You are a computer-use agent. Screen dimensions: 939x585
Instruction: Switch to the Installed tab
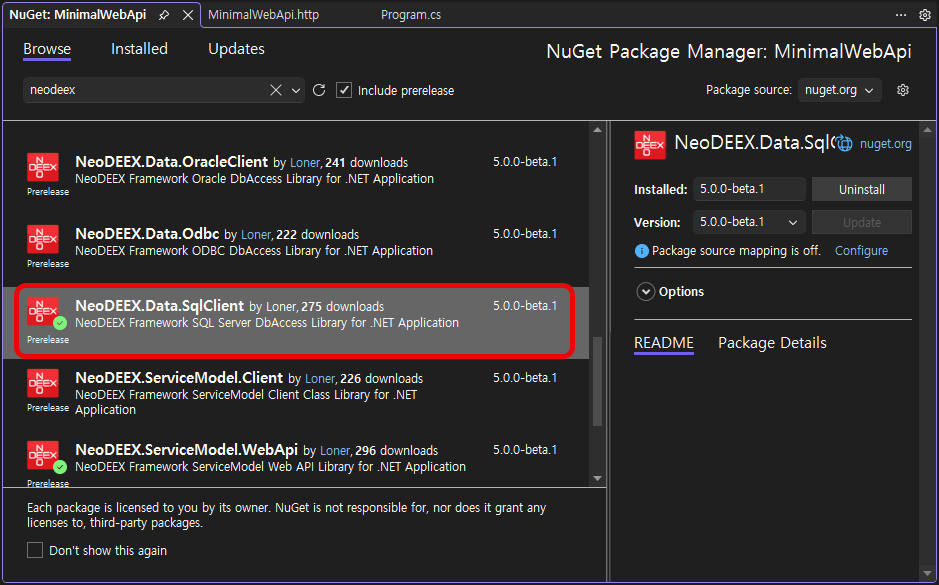tap(139, 49)
